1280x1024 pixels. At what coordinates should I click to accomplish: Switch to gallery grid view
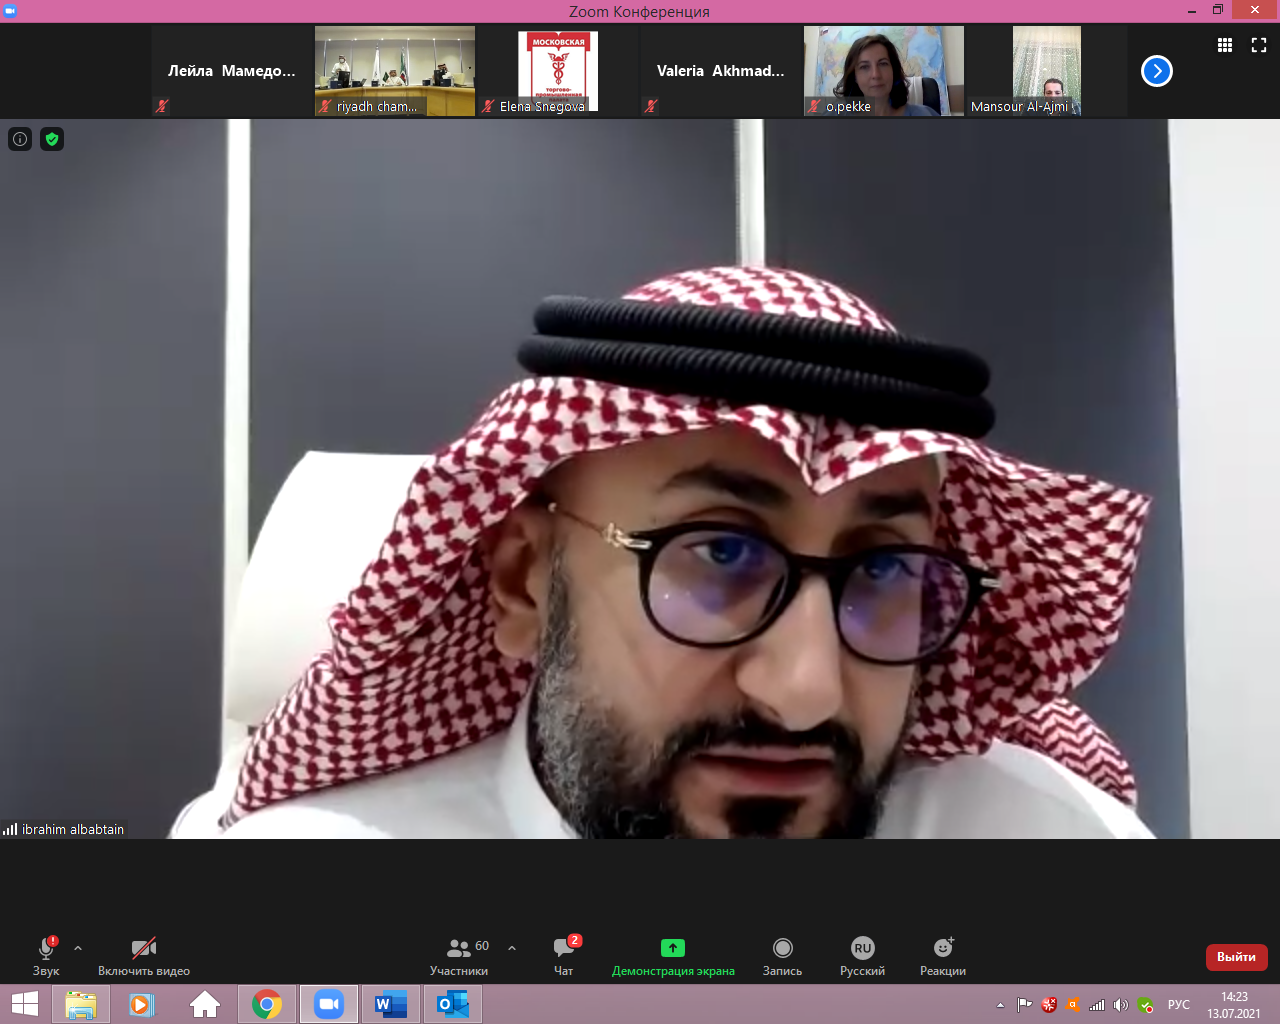[1224, 45]
